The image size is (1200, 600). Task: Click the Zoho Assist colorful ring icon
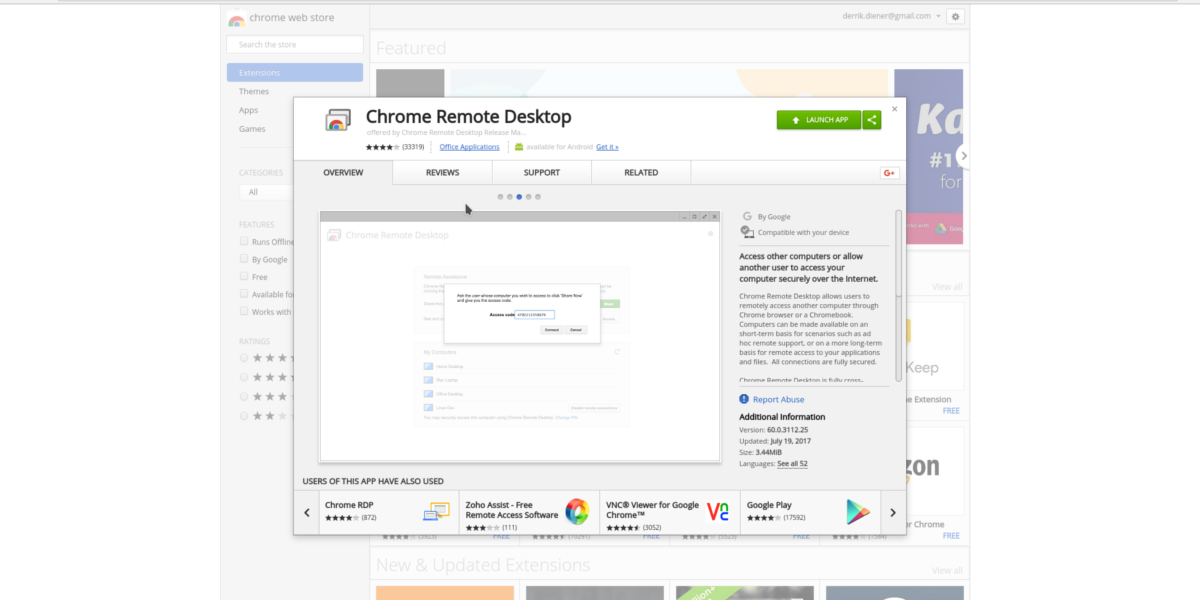[x=577, y=511]
